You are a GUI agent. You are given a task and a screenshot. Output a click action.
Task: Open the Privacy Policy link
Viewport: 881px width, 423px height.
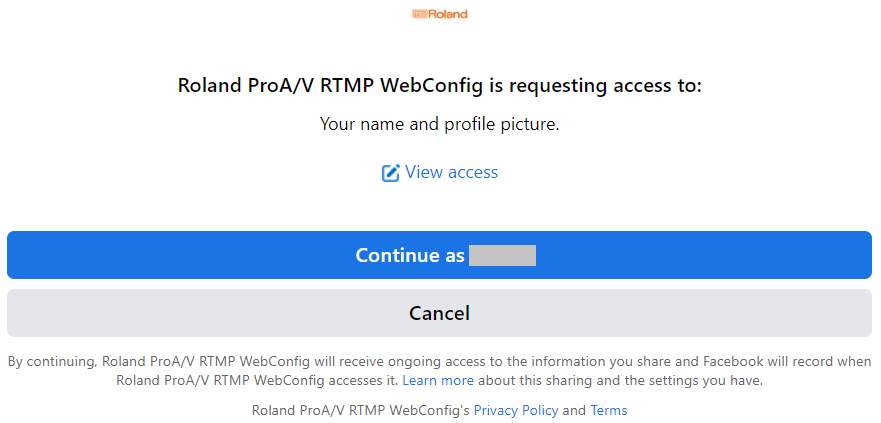pos(516,410)
